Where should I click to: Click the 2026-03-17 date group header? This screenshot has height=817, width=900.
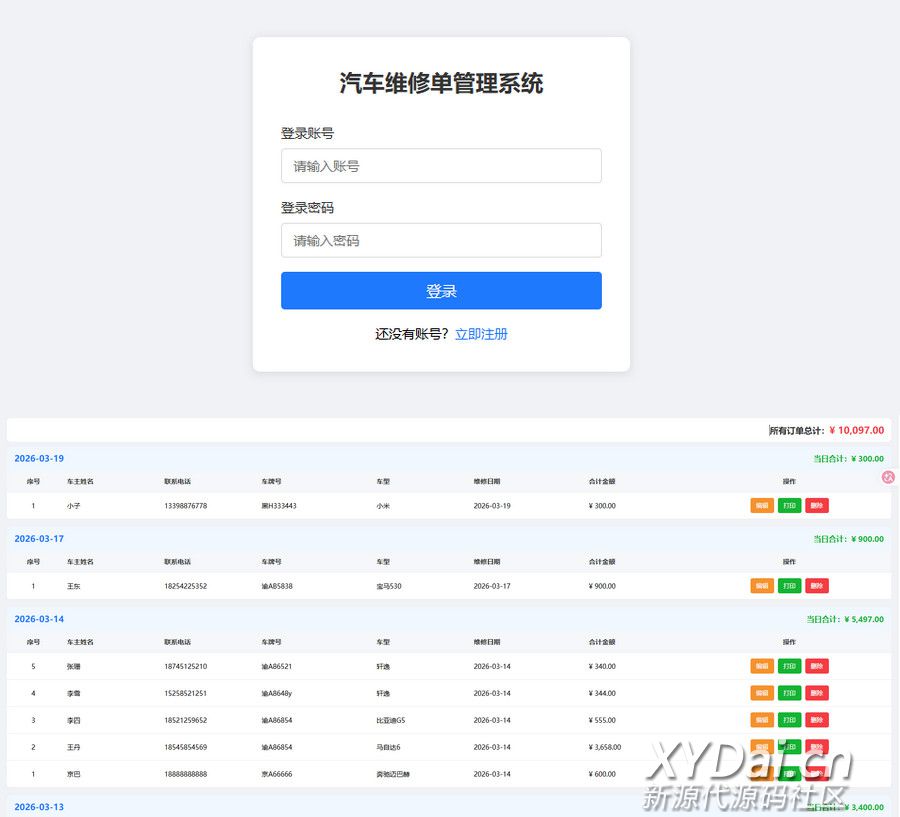click(39, 539)
